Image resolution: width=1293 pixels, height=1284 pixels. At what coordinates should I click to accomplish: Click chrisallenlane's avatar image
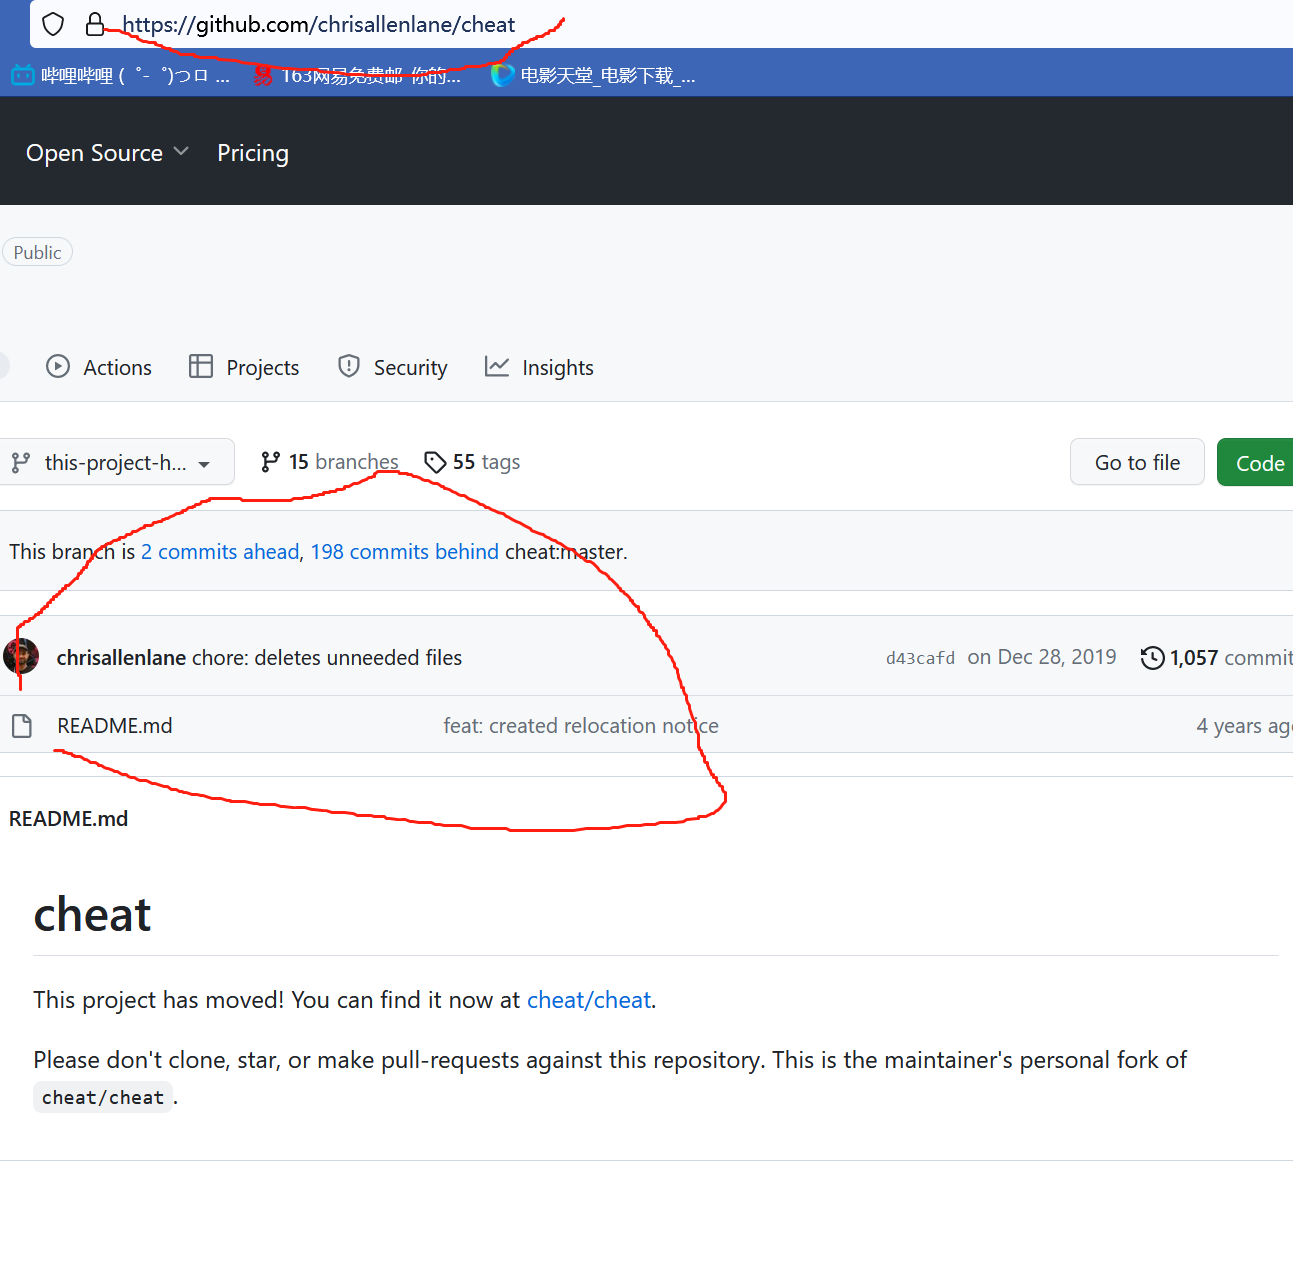21,656
